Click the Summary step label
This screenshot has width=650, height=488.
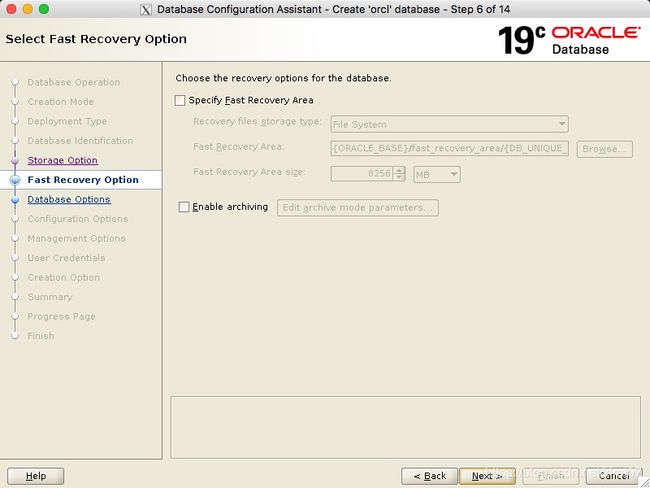(x=50, y=297)
